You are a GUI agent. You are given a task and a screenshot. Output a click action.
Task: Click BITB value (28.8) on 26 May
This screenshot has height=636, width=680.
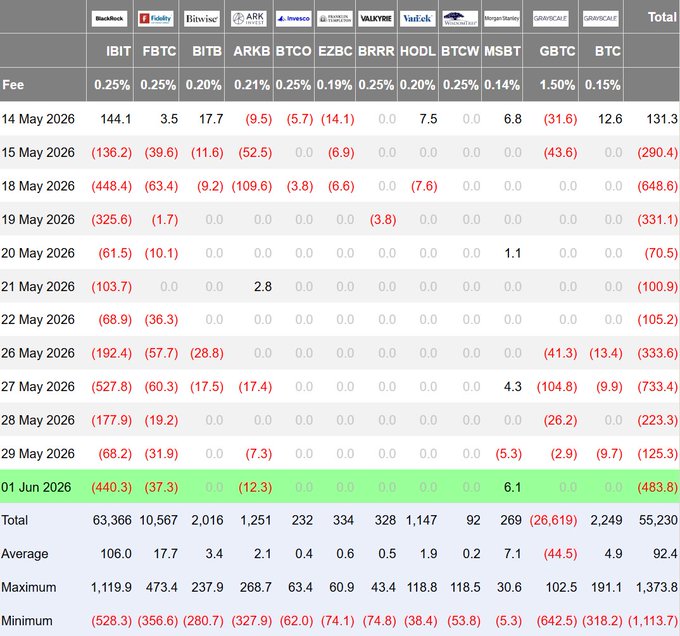pyautogui.click(x=207, y=353)
